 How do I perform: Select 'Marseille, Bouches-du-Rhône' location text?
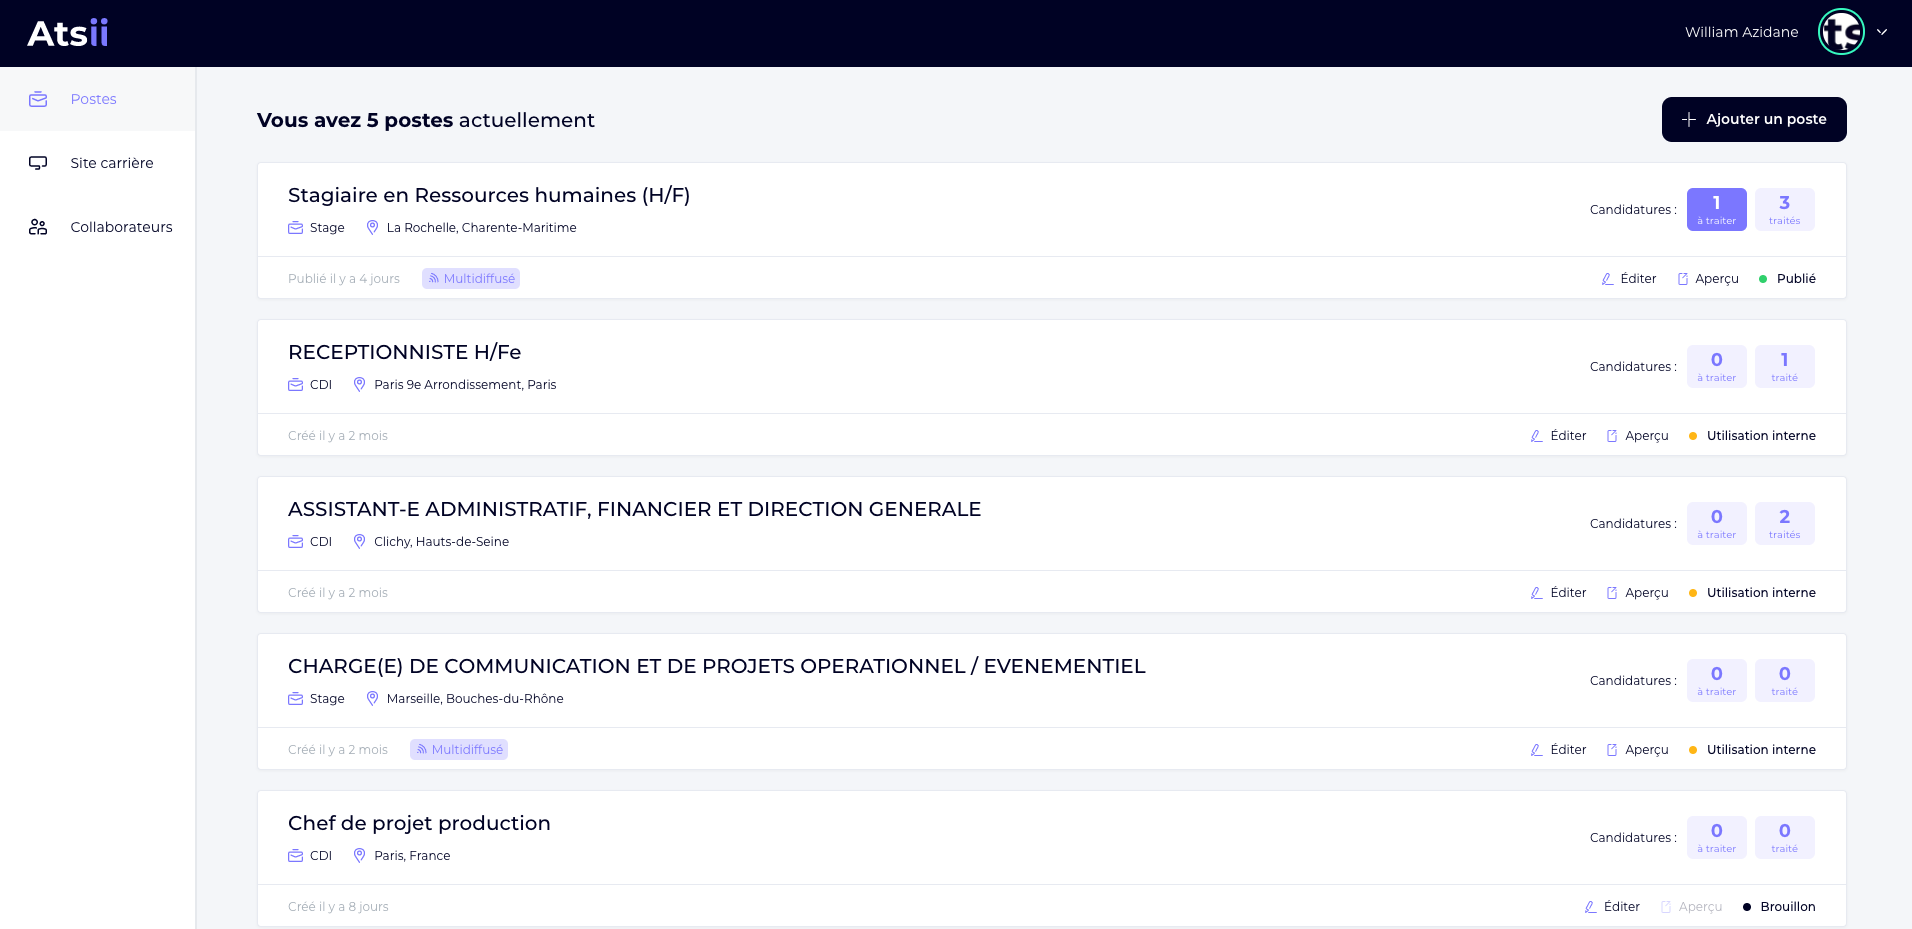click(x=475, y=699)
